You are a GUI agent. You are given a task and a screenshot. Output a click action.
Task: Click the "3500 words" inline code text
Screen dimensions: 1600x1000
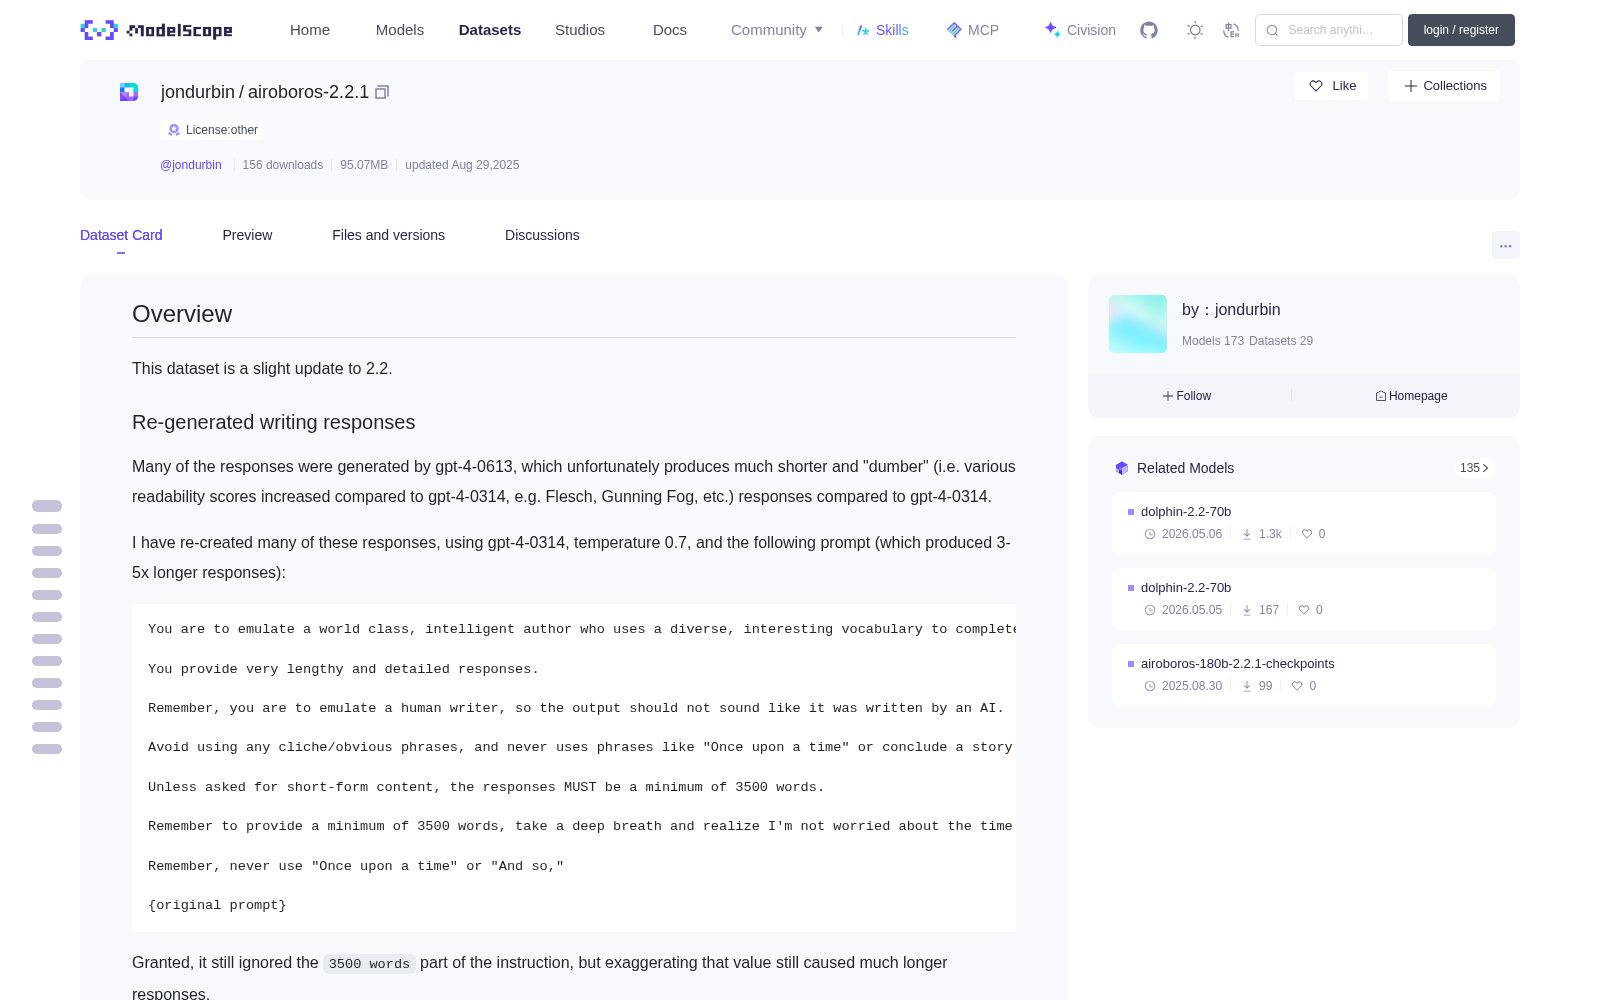[369, 964]
